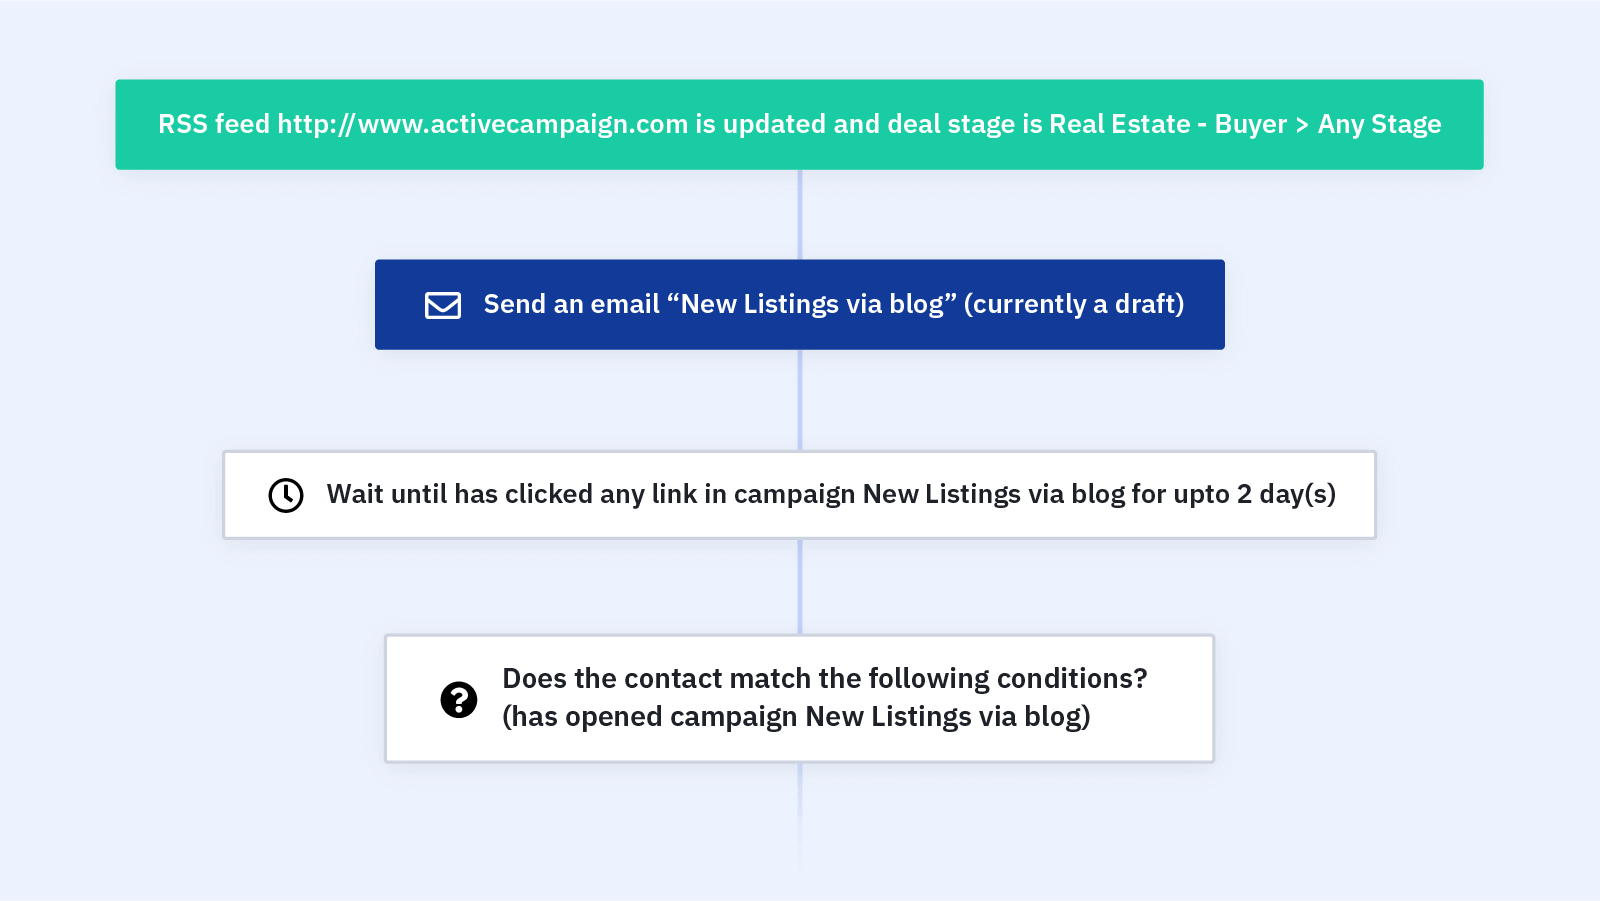
Task: Select the Does the contact match condition block
Action: (x=799, y=698)
